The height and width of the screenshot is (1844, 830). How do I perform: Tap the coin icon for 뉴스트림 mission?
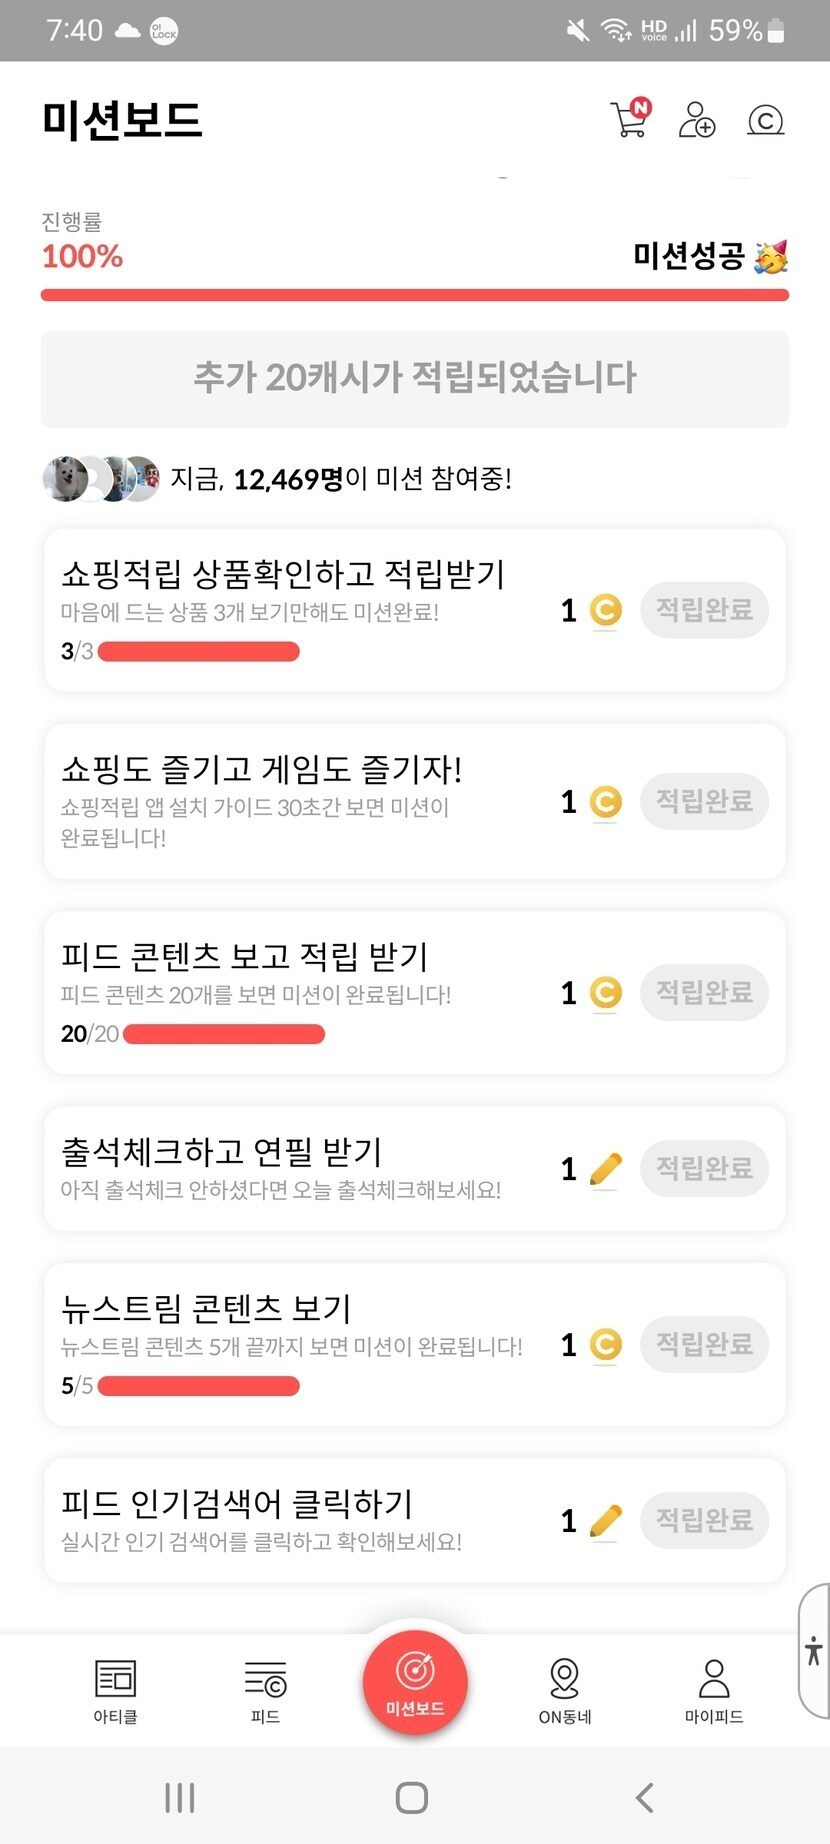[605, 1345]
